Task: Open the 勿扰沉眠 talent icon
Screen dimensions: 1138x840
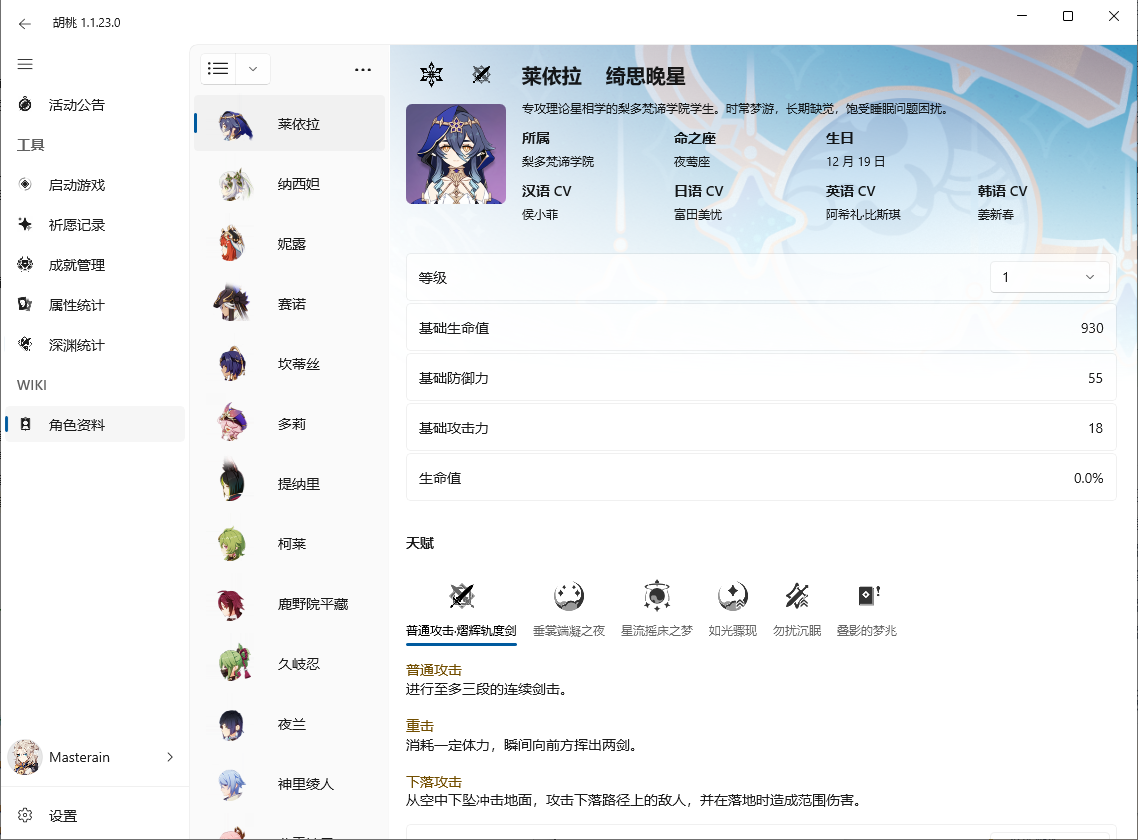Action: [x=797, y=597]
